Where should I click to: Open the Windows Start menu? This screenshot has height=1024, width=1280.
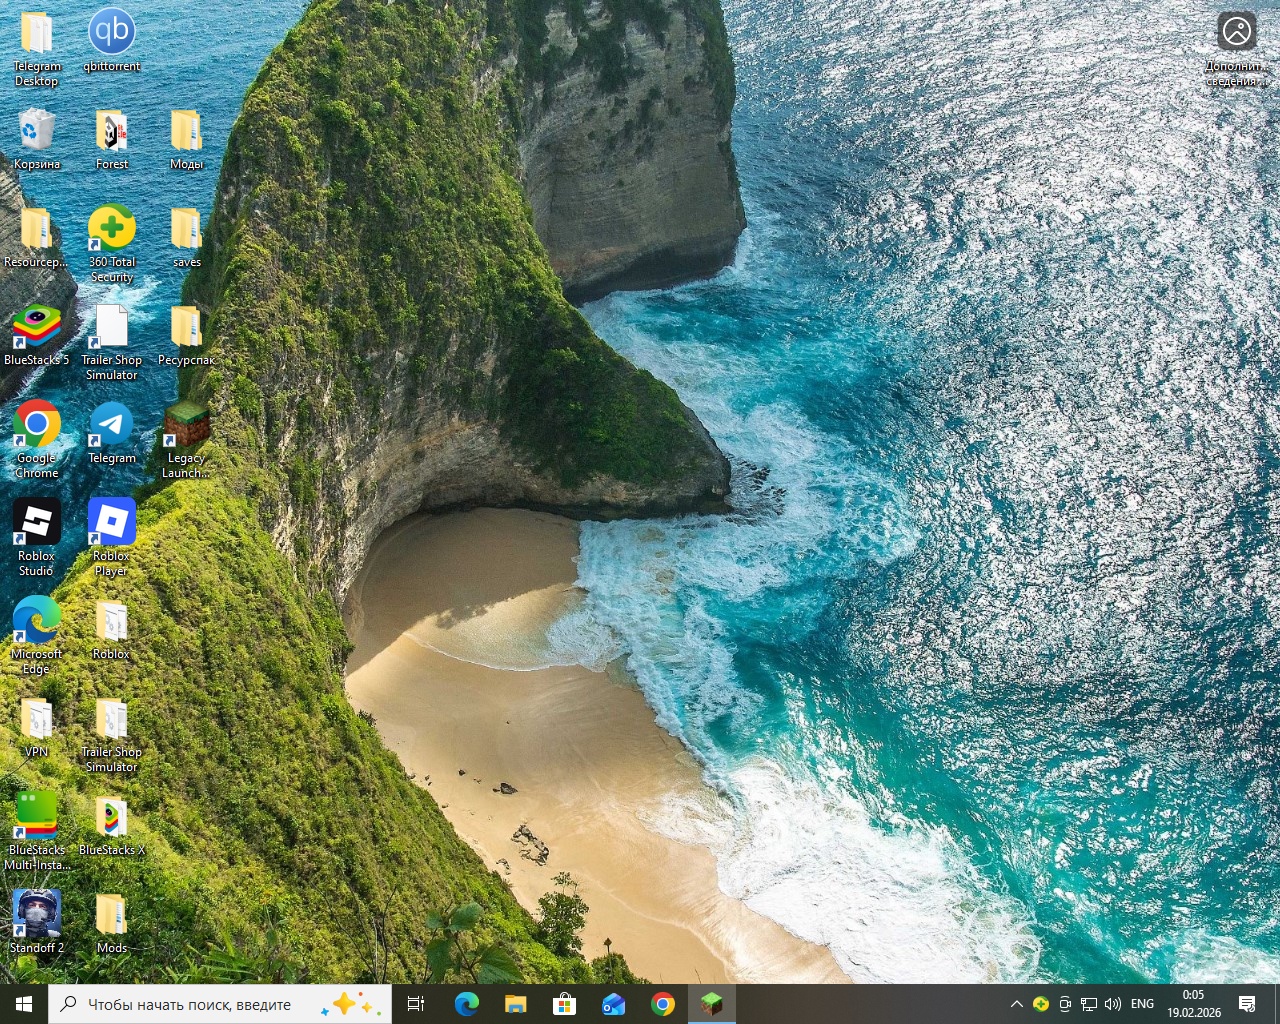pos(24,1004)
